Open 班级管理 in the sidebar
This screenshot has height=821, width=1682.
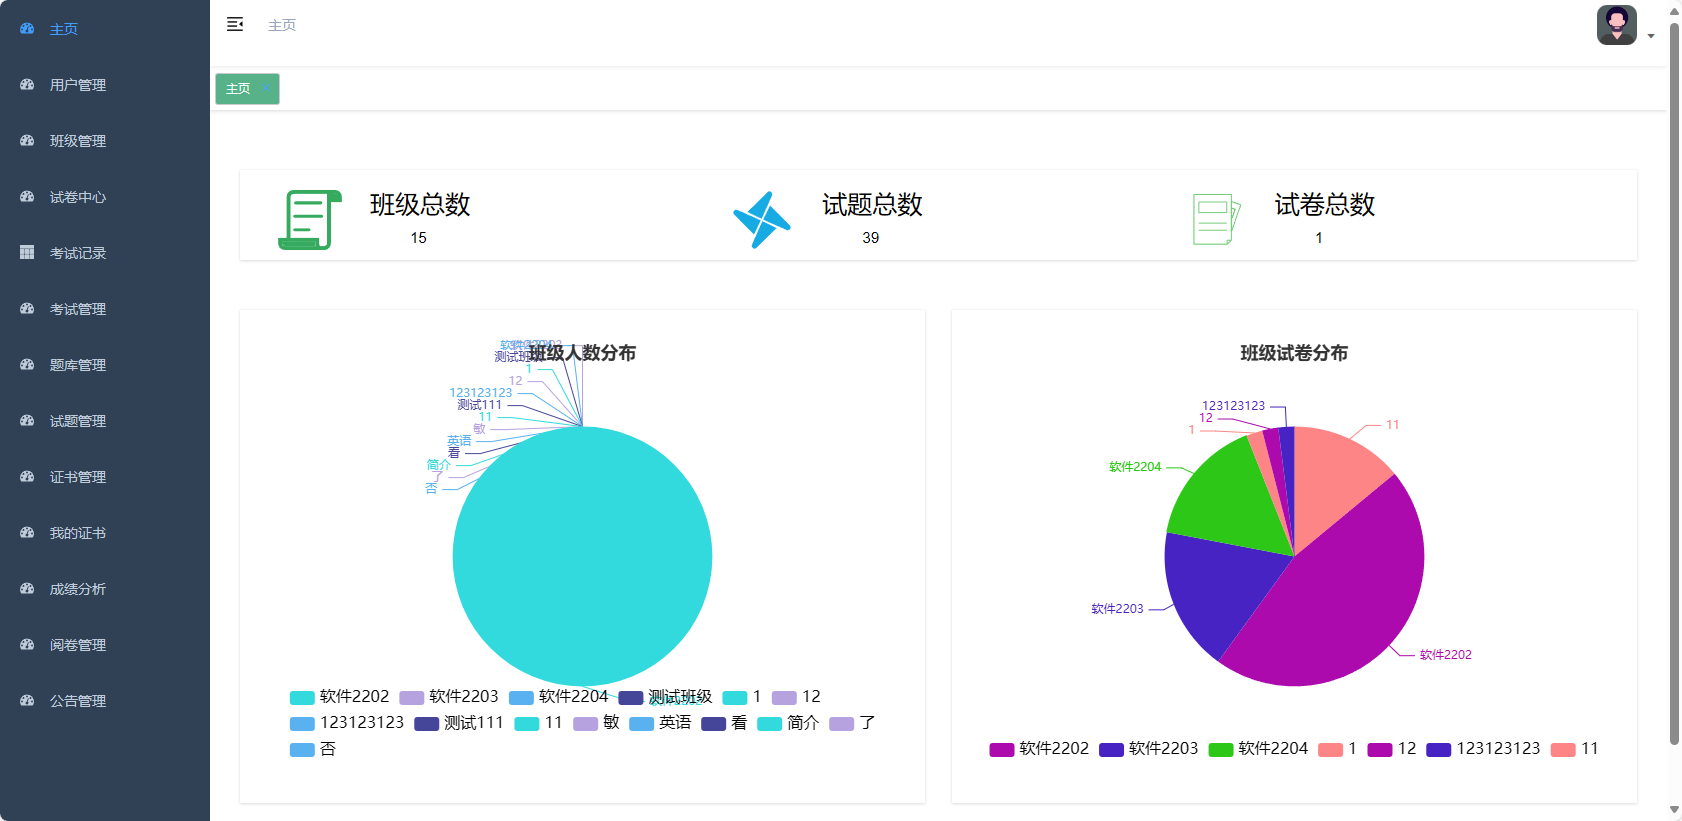click(x=78, y=141)
